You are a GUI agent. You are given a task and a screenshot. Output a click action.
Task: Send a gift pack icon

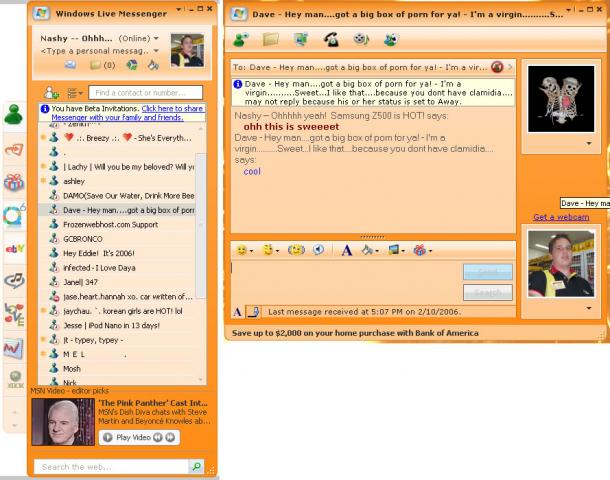[x=419, y=250]
